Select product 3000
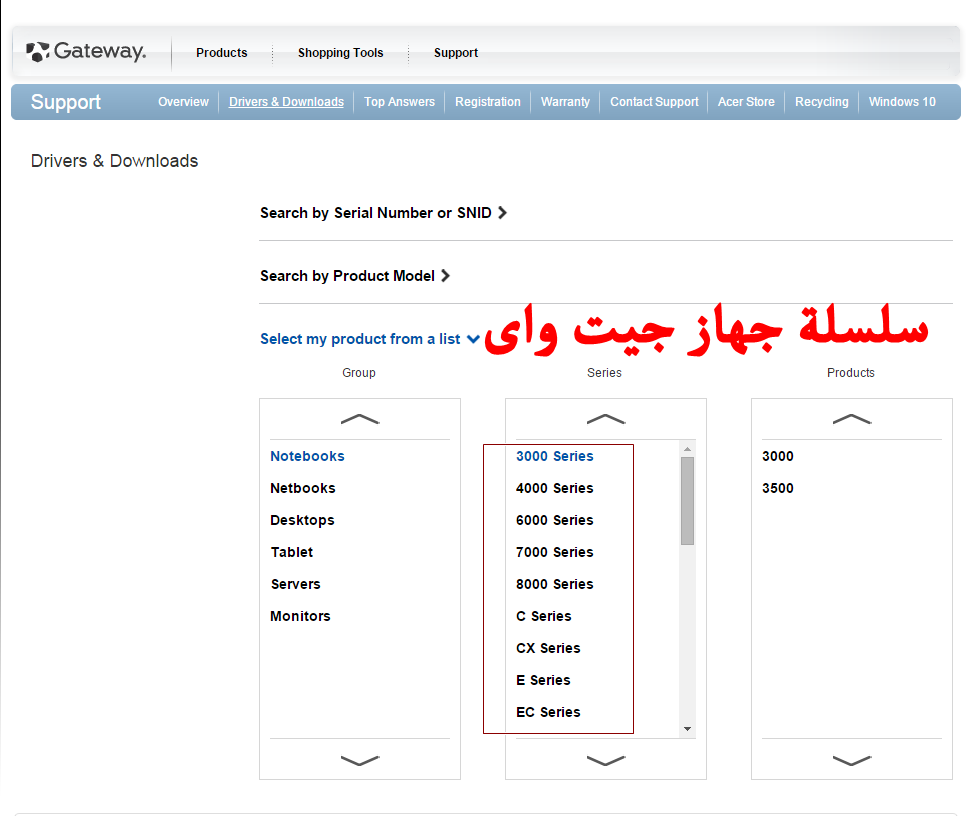 click(778, 456)
